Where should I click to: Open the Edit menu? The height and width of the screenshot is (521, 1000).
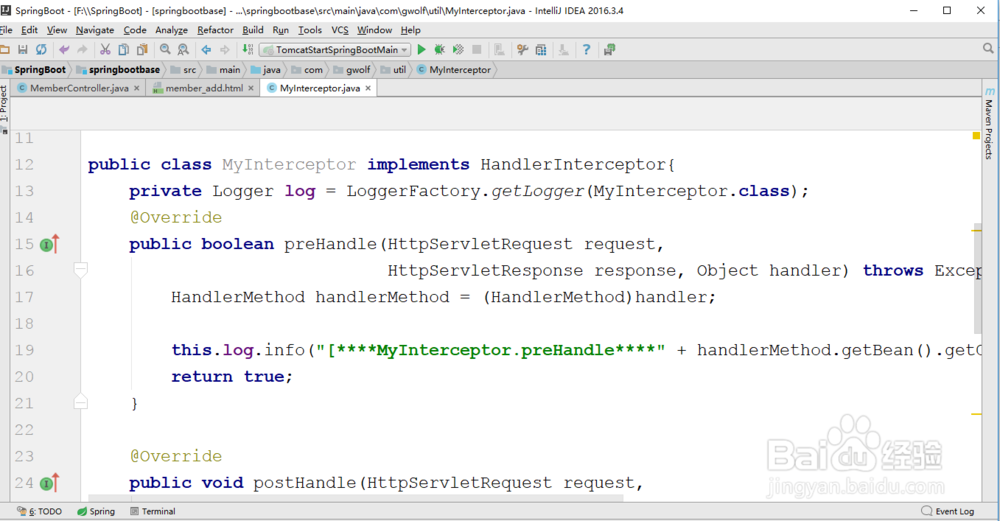tap(29, 30)
